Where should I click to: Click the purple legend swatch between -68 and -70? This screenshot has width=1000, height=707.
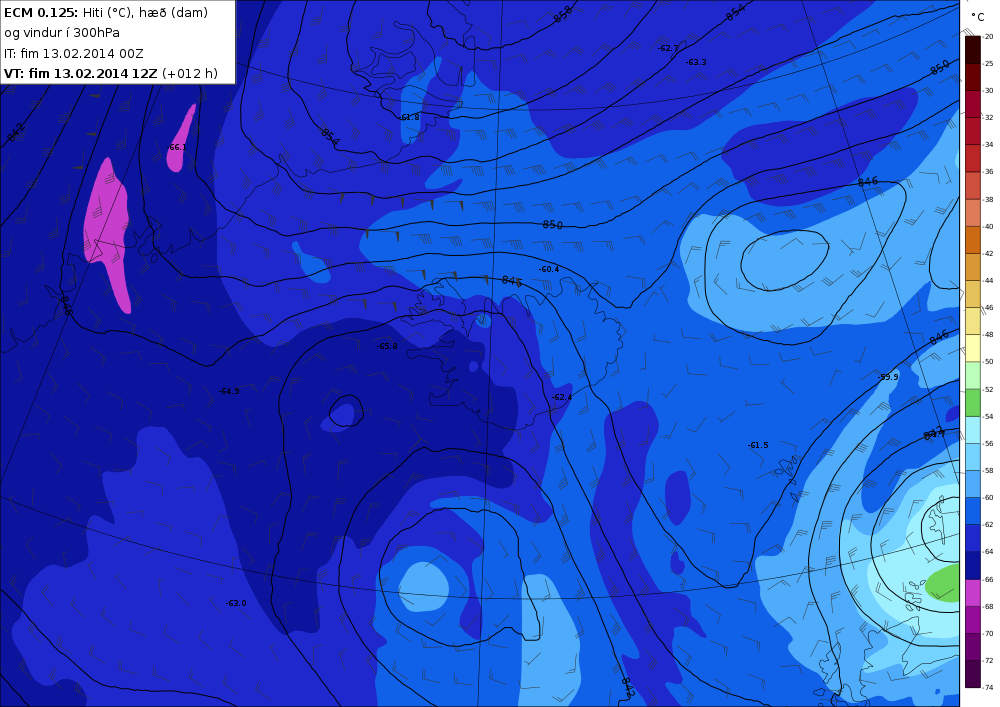coord(973,620)
